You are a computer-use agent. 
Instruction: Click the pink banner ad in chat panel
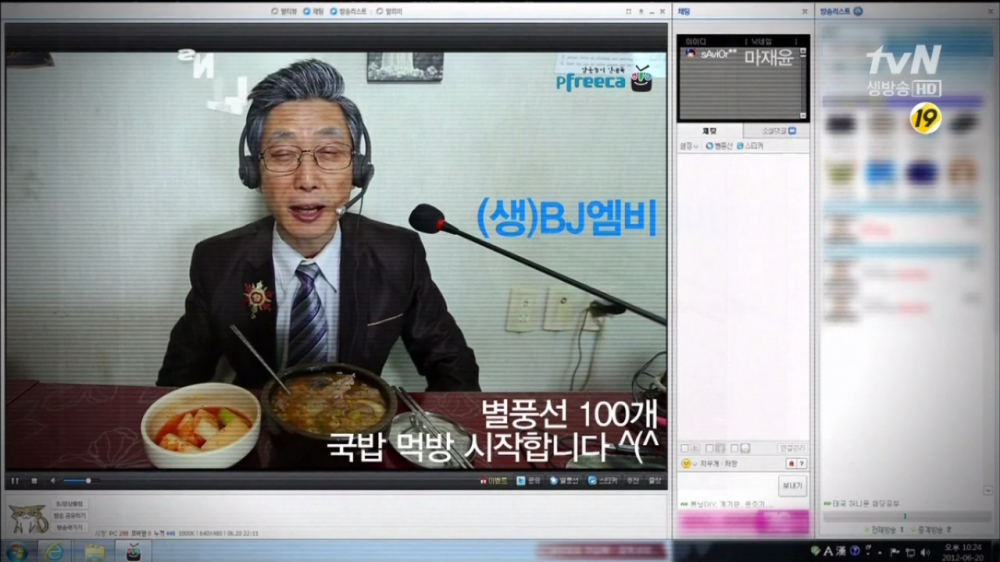(743, 522)
